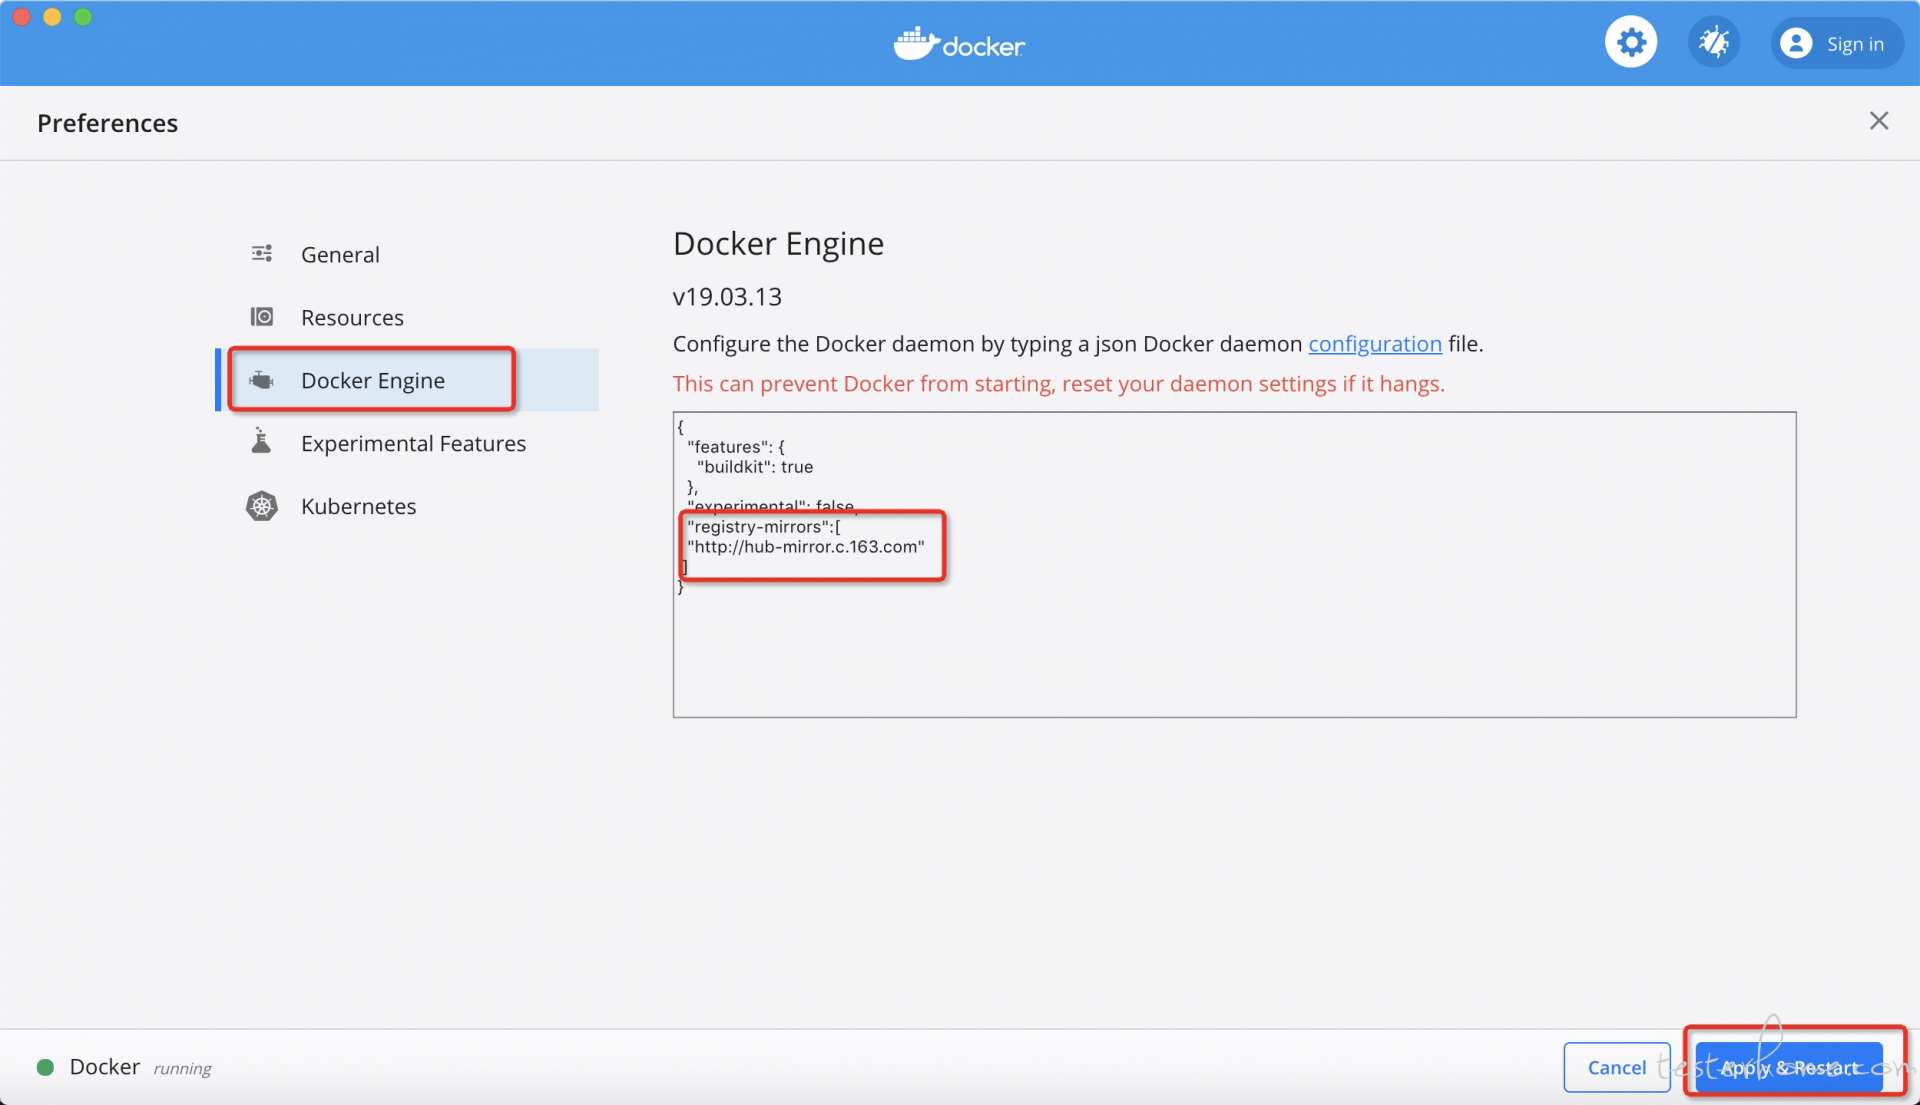Open settings via the gear icon
The height and width of the screenshot is (1105, 1920).
click(1631, 43)
